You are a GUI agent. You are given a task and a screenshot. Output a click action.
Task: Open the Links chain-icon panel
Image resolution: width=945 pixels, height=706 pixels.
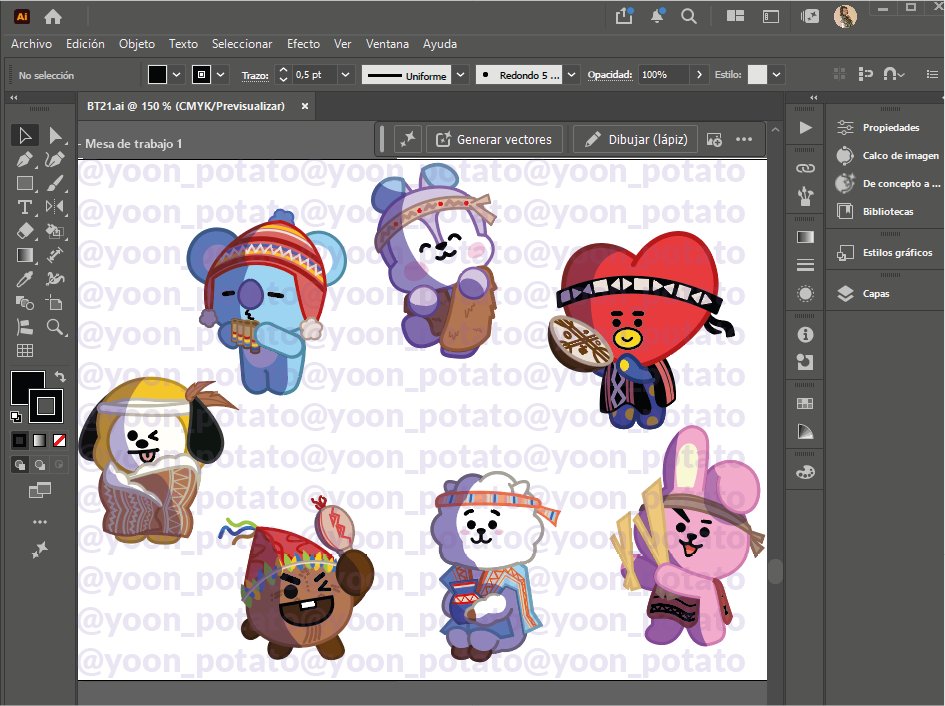805,168
